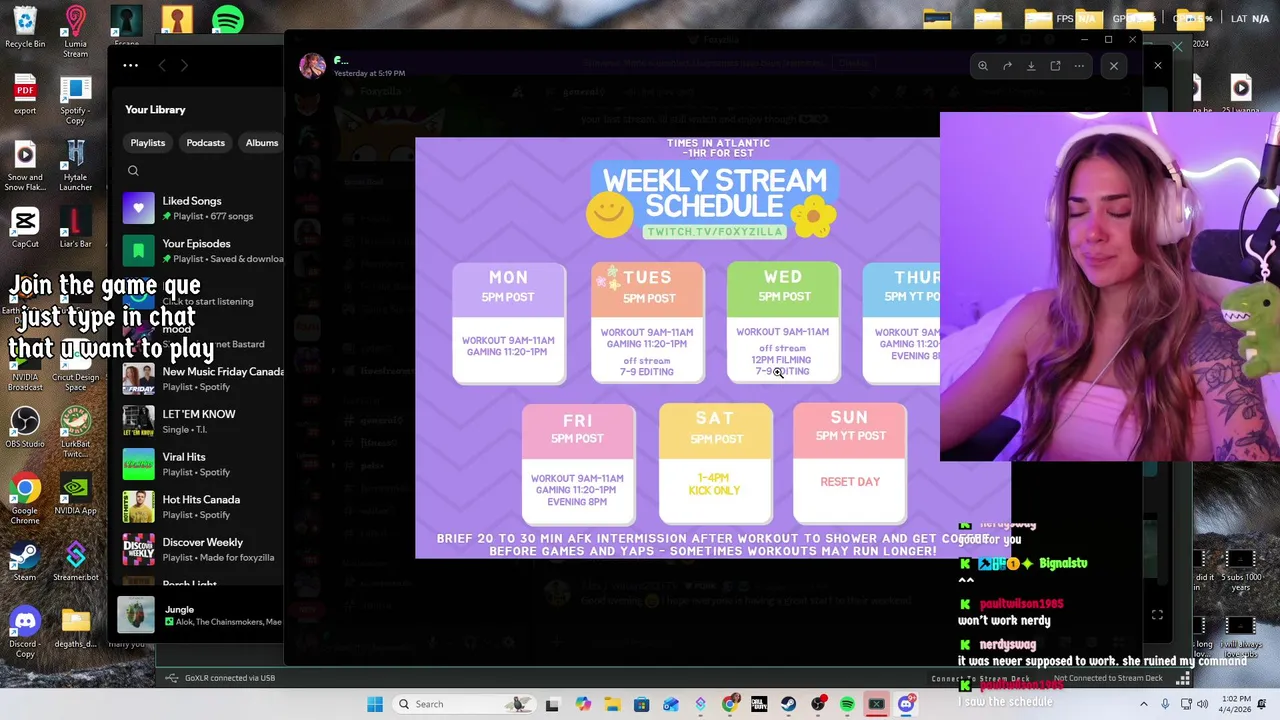Close the image viewer with the rounded X button

[1113, 66]
